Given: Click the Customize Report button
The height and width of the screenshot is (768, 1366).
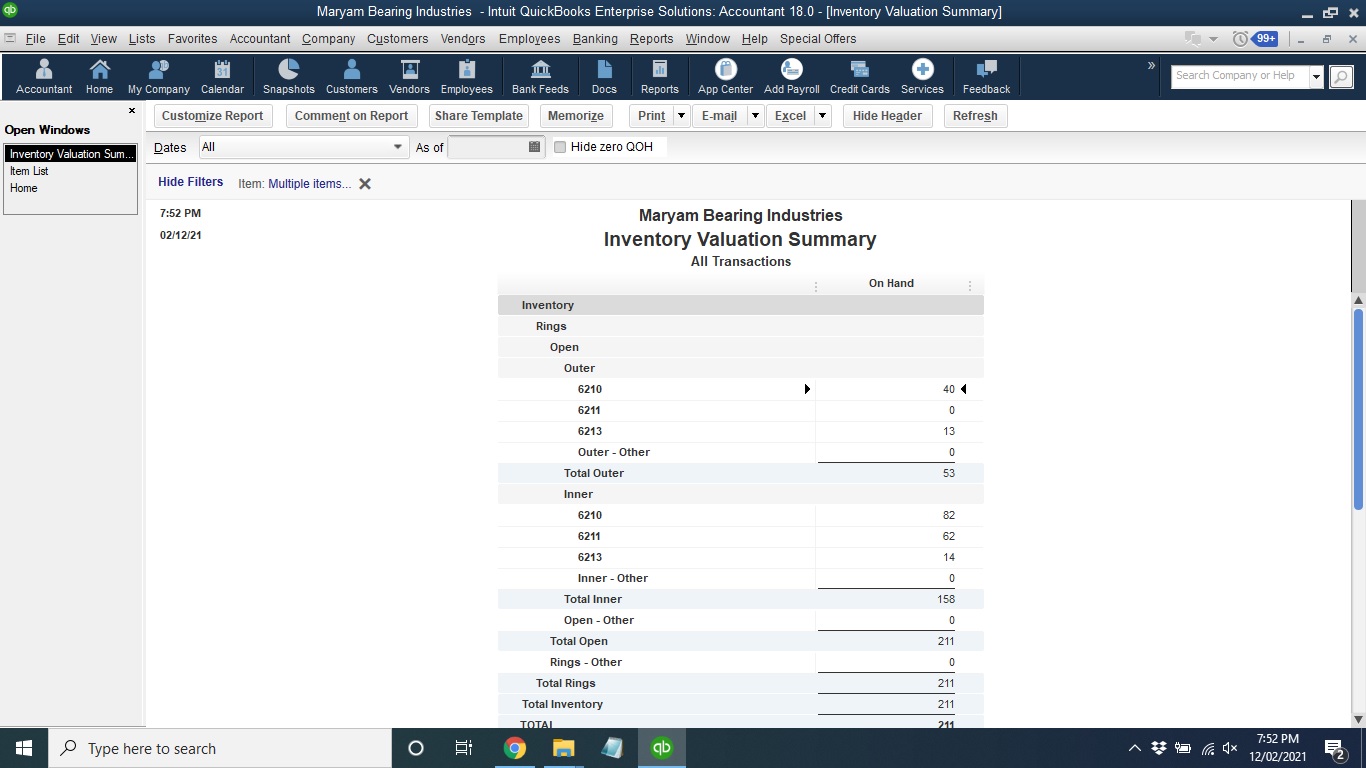Looking at the screenshot, I should click(212, 115).
